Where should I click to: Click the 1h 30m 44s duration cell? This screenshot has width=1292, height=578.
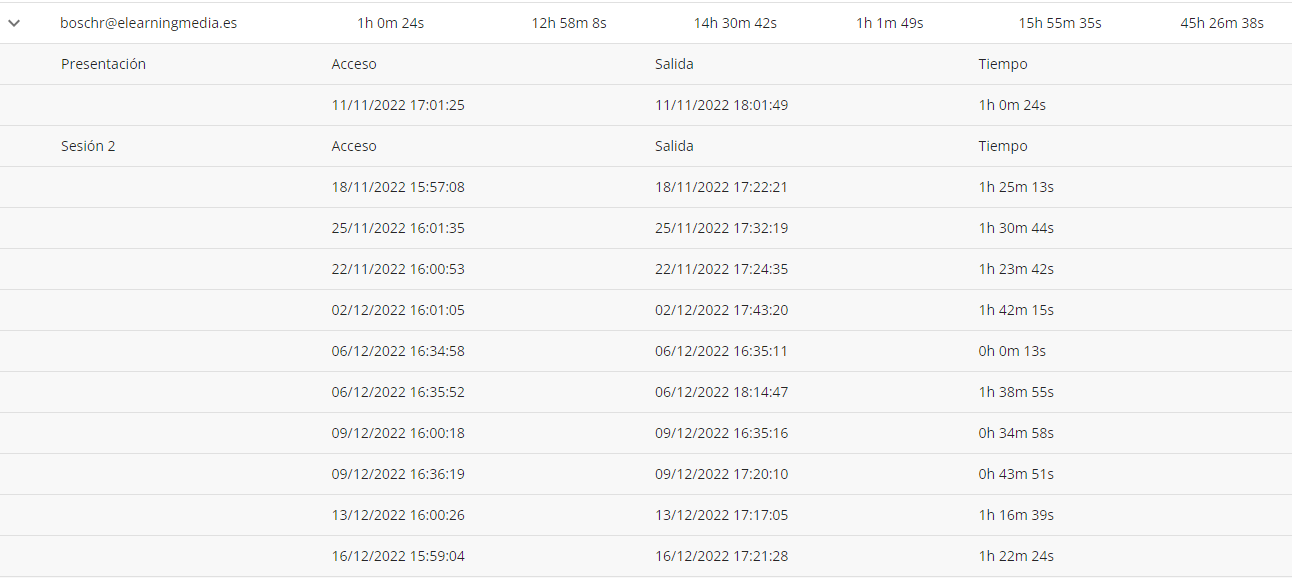point(1016,228)
